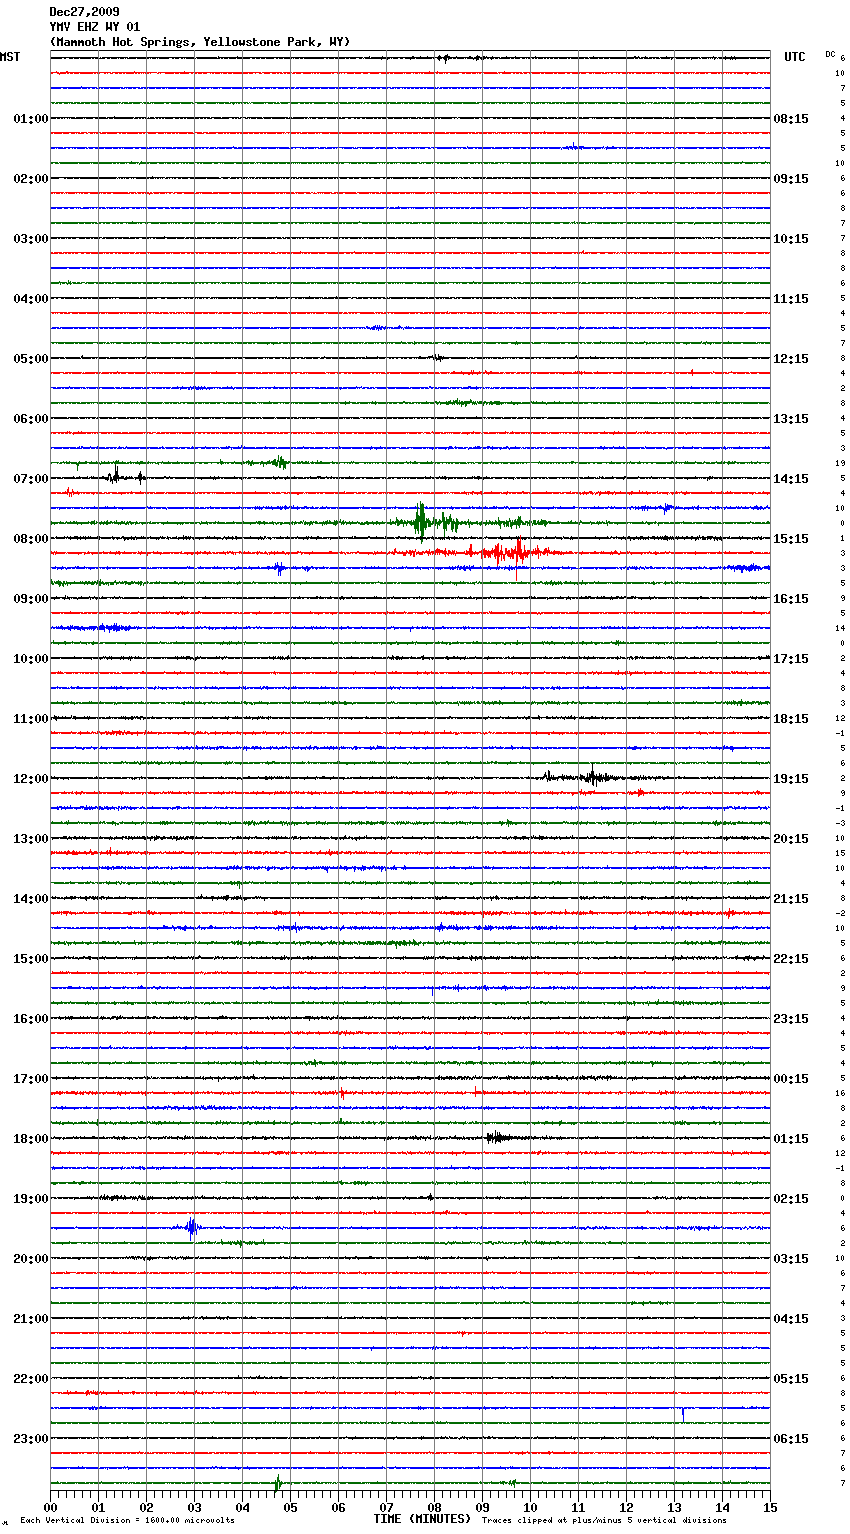Click minute axis tick label 15

[769, 1507]
